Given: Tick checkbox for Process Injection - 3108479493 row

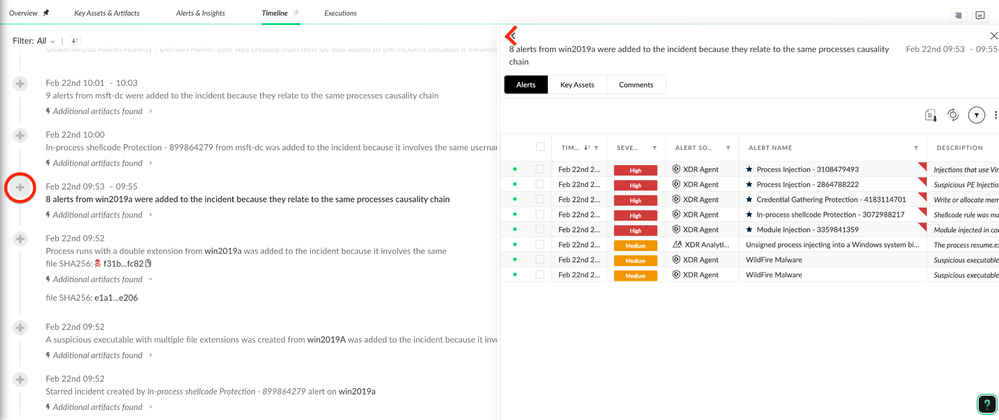Looking at the screenshot, I should coord(540,170).
